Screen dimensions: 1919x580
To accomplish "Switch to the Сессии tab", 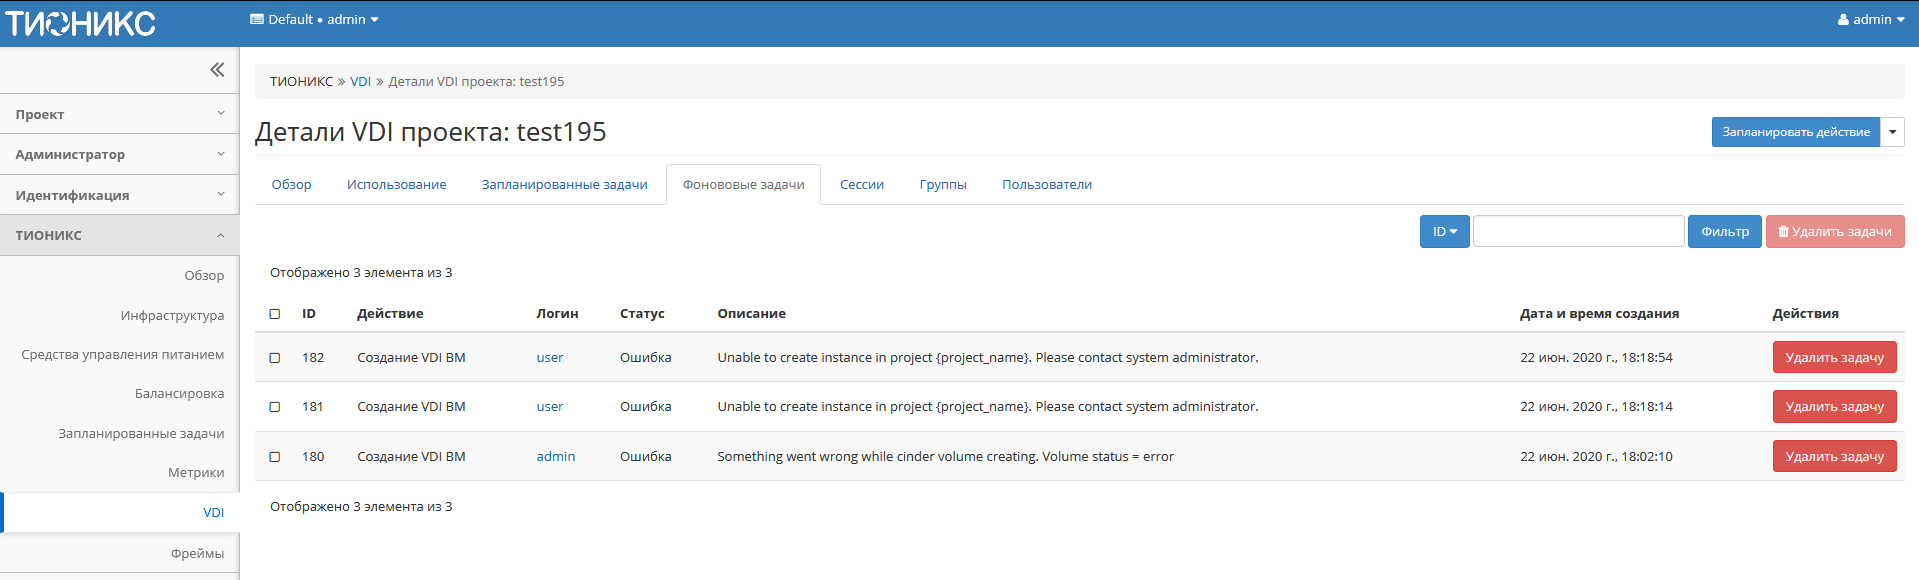I will tap(861, 185).
